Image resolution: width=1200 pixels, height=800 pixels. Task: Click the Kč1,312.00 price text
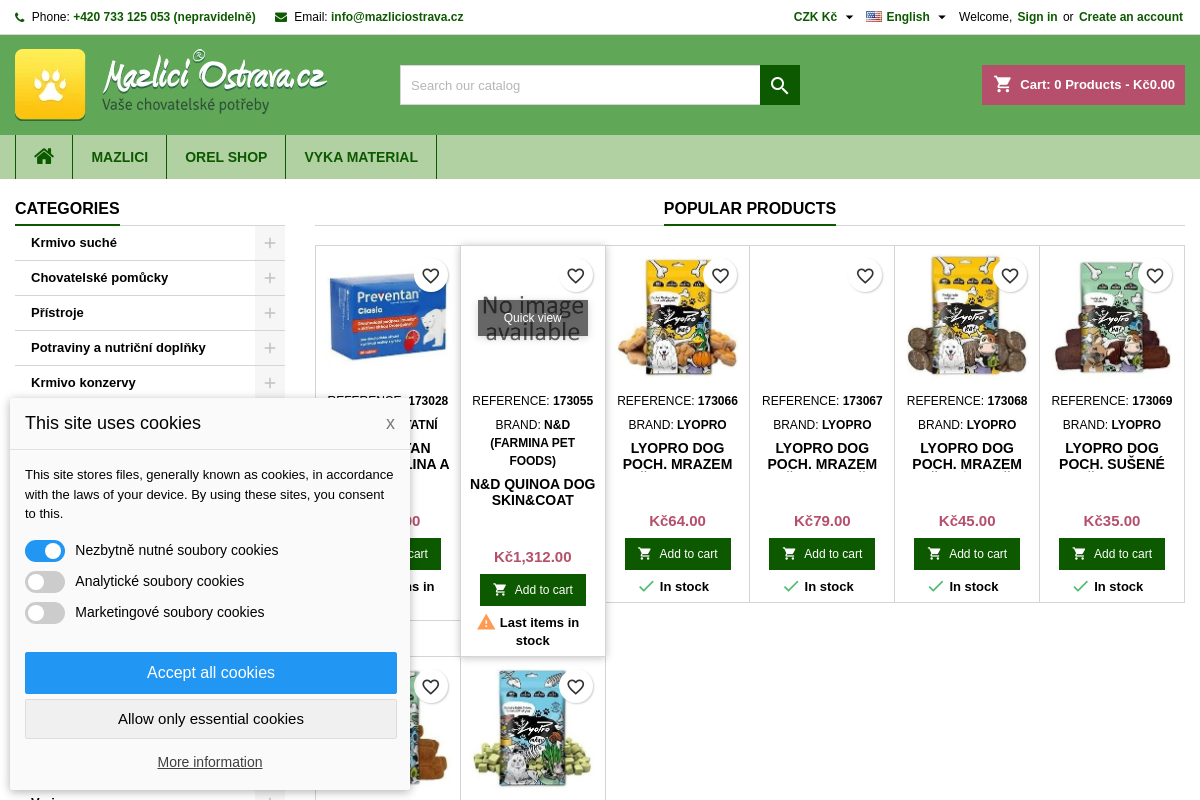click(533, 557)
